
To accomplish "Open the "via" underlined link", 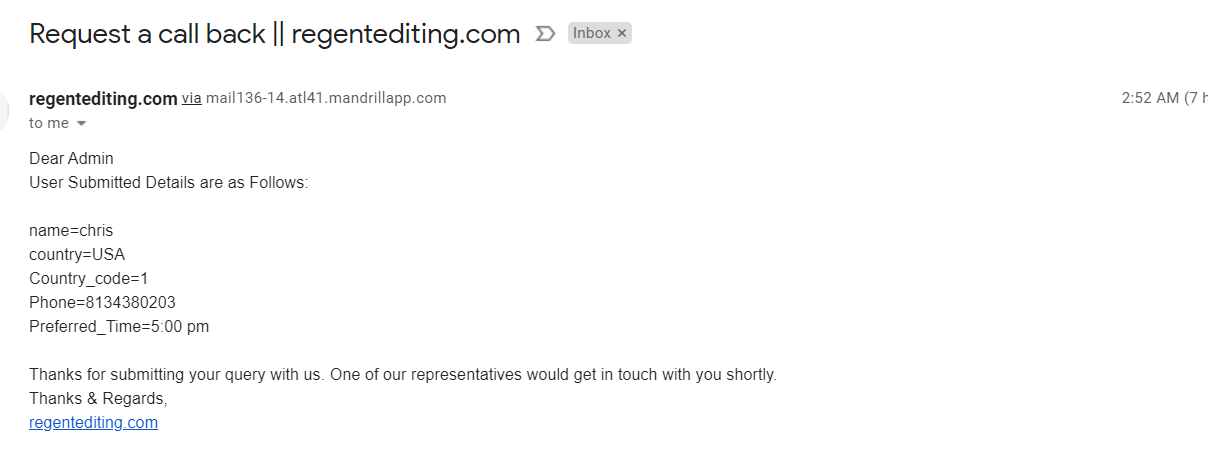I will [x=191, y=98].
